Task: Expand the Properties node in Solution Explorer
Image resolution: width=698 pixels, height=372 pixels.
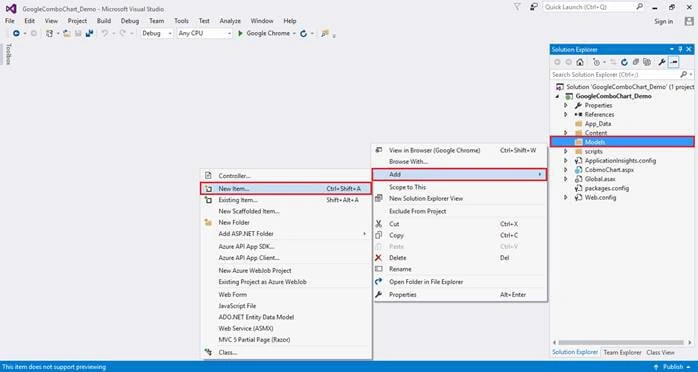Action: pyautogui.click(x=565, y=105)
